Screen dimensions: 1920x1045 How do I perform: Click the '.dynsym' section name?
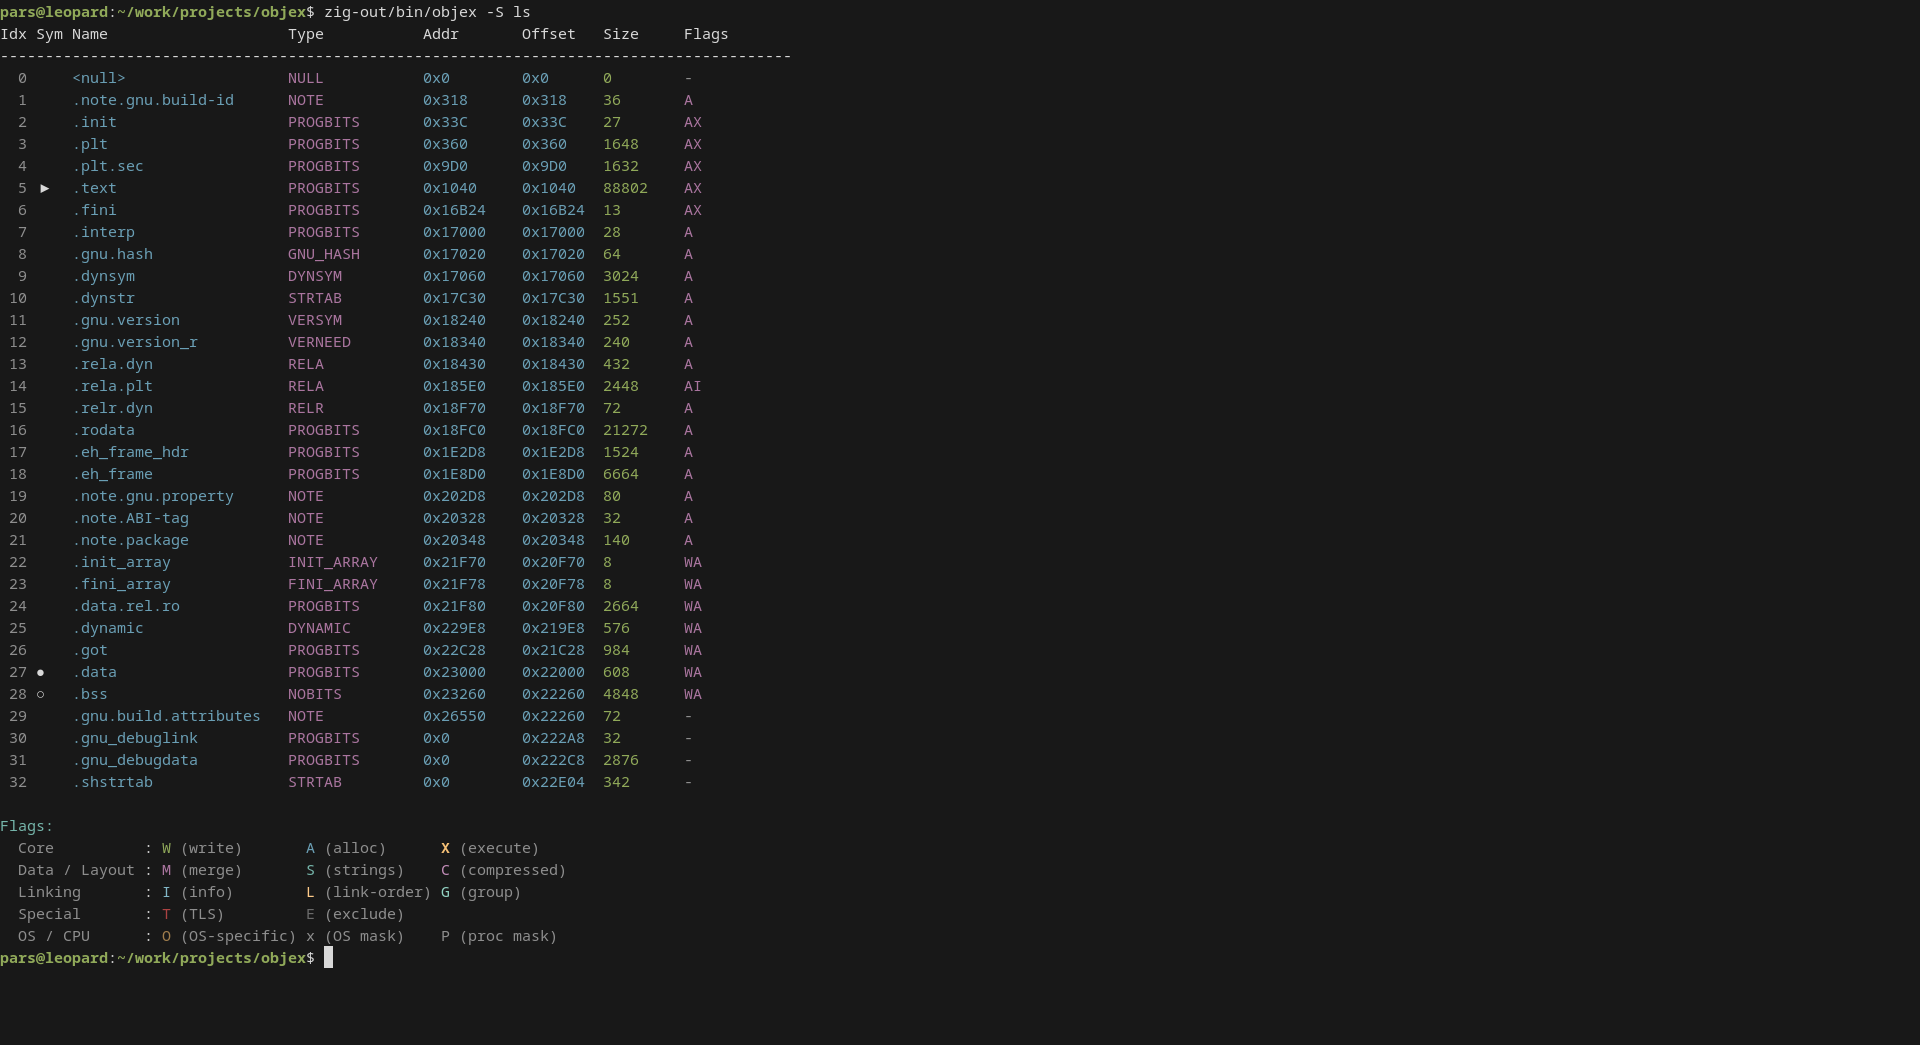[103, 276]
